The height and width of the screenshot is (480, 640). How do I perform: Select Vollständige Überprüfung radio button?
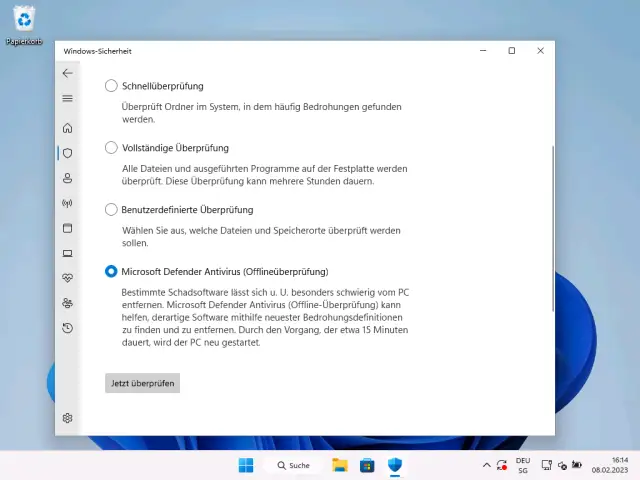coord(111,147)
